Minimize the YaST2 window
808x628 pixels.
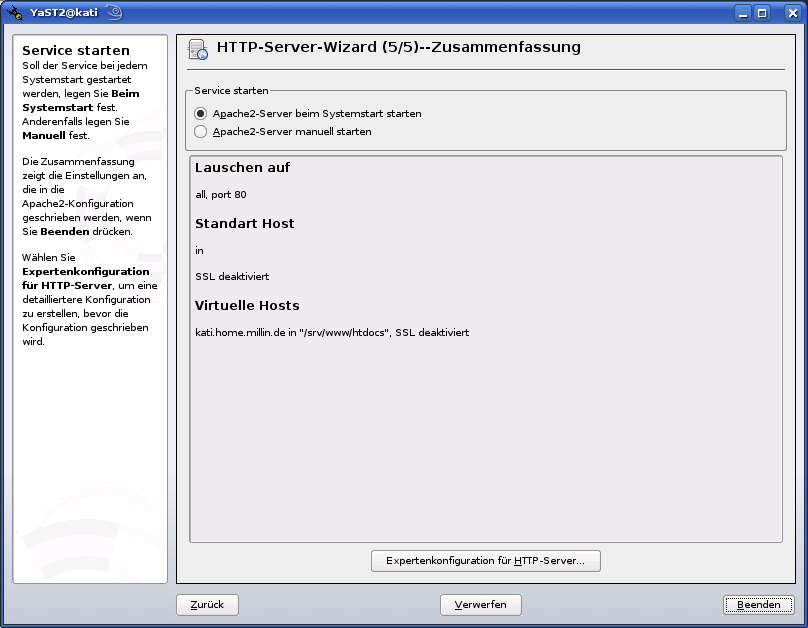pyautogui.click(x=742, y=13)
